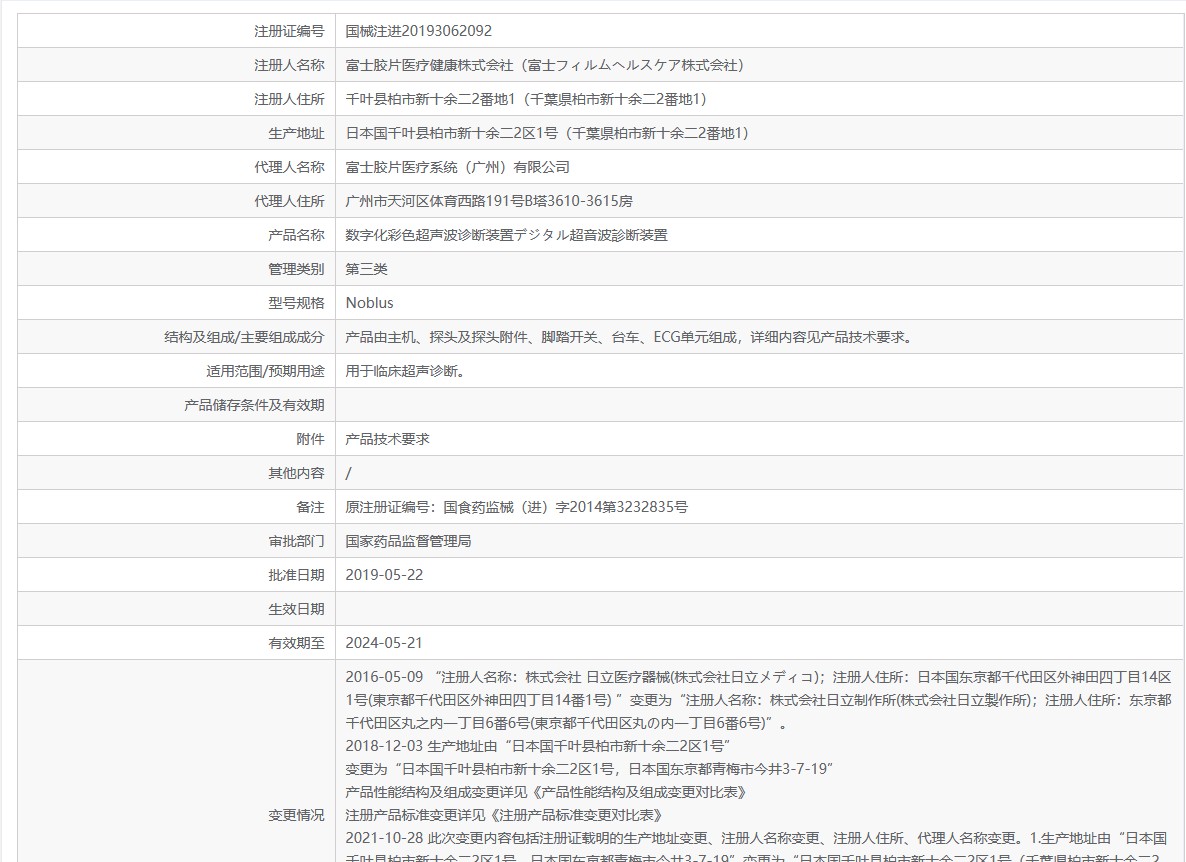Select change entry dated 2018-12-03
Viewport: 1186px width, 862px height.
(x=537, y=746)
